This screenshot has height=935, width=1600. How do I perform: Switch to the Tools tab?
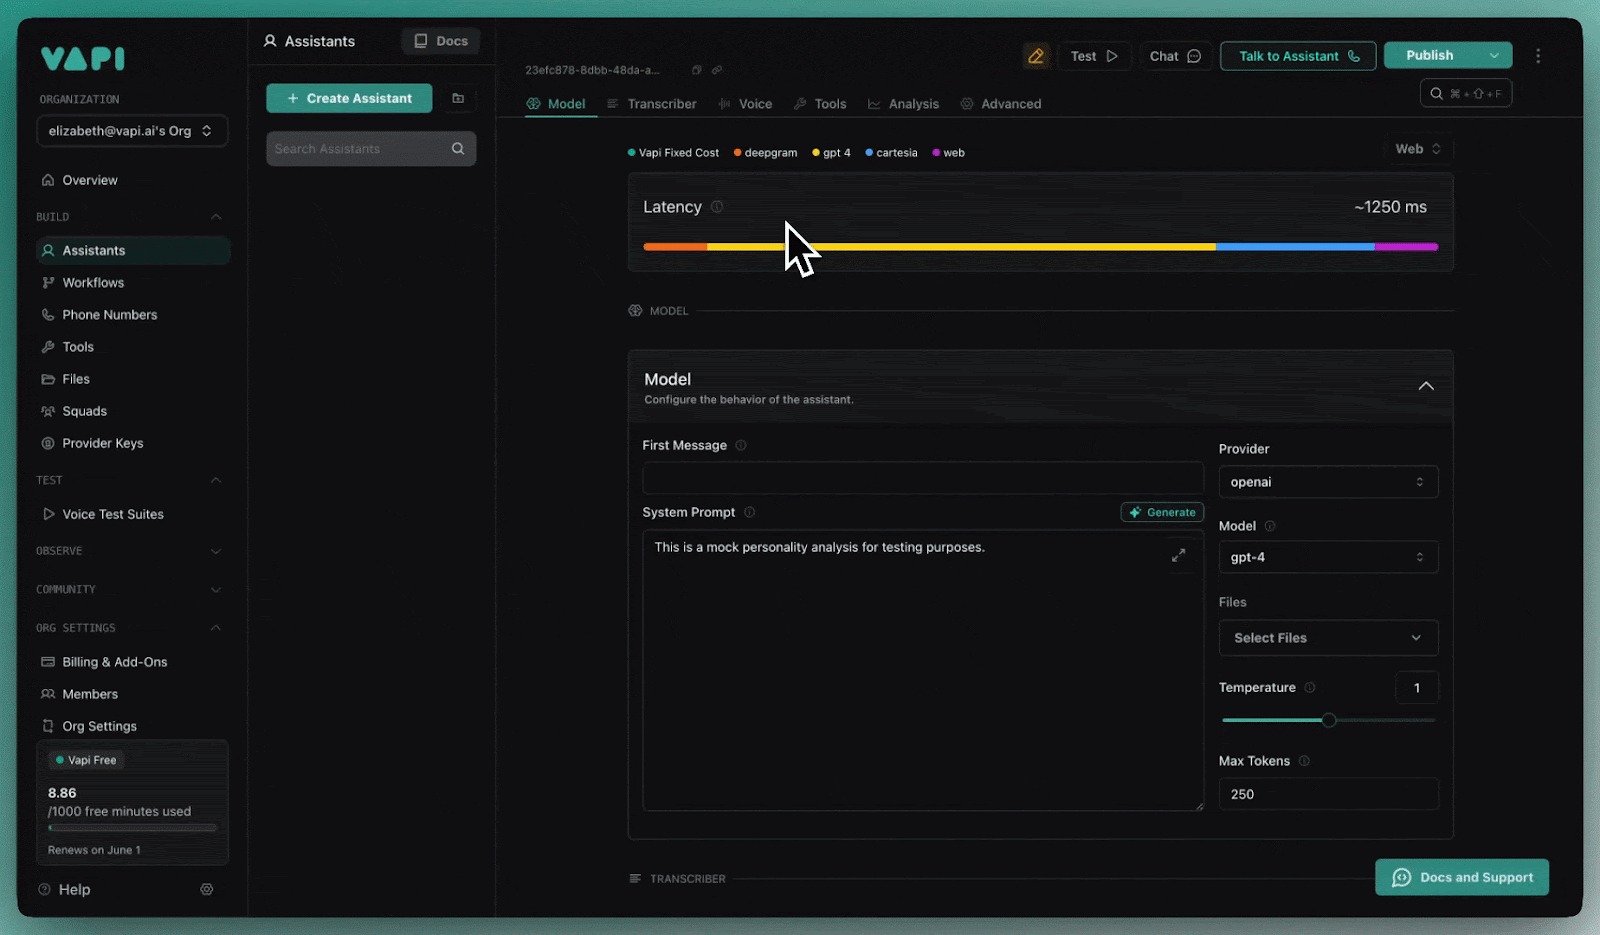pos(820,104)
